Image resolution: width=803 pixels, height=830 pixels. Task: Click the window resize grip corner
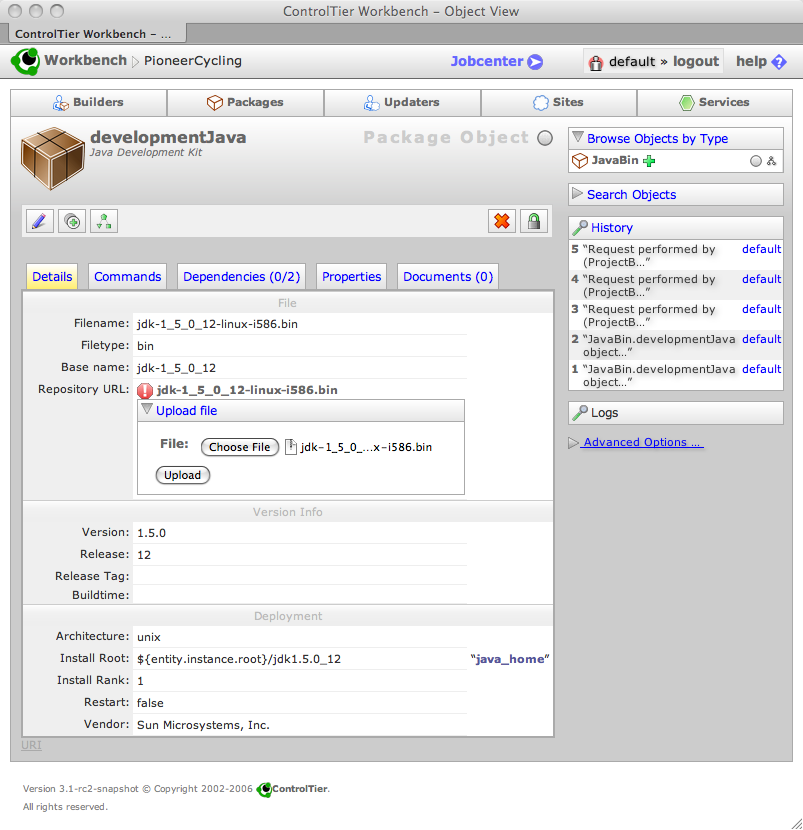(796, 823)
